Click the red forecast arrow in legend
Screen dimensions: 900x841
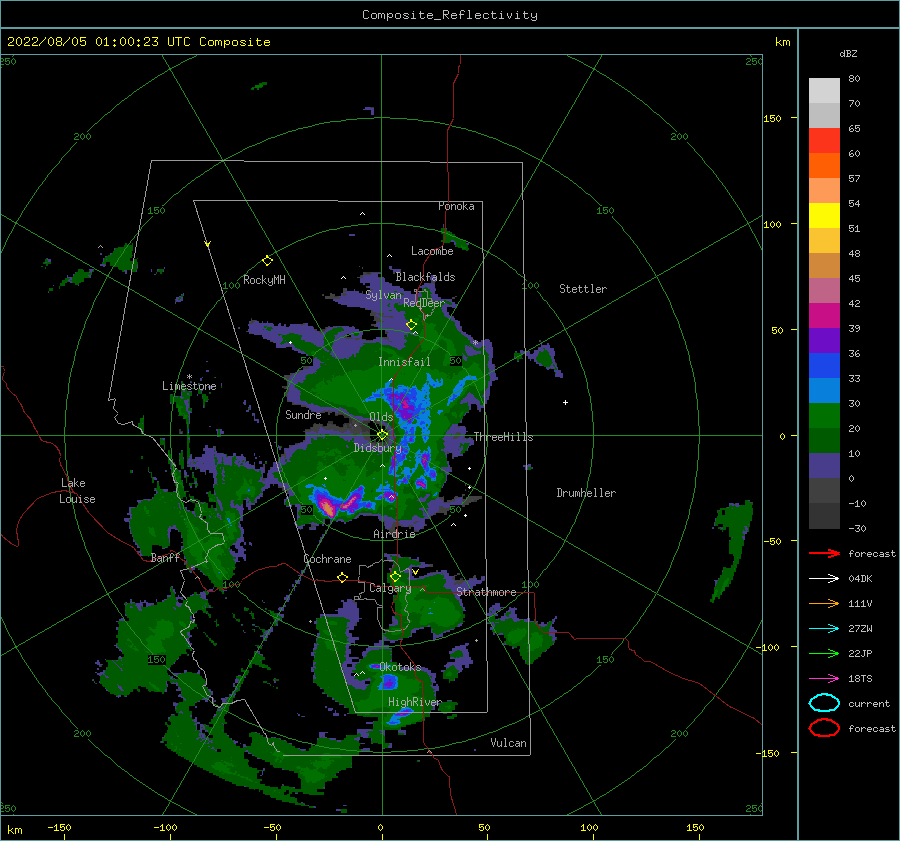pos(824,553)
